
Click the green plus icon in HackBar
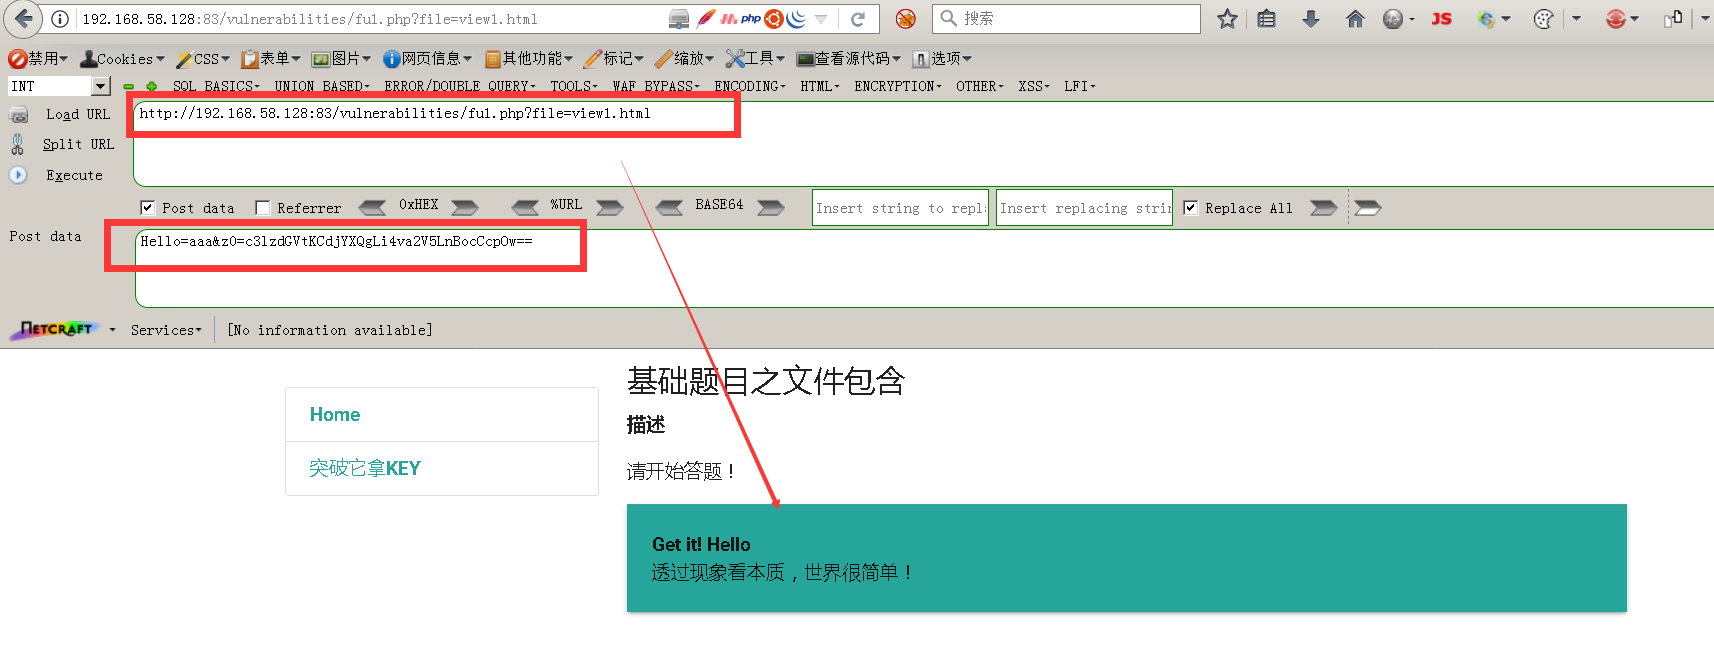click(x=152, y=87)
